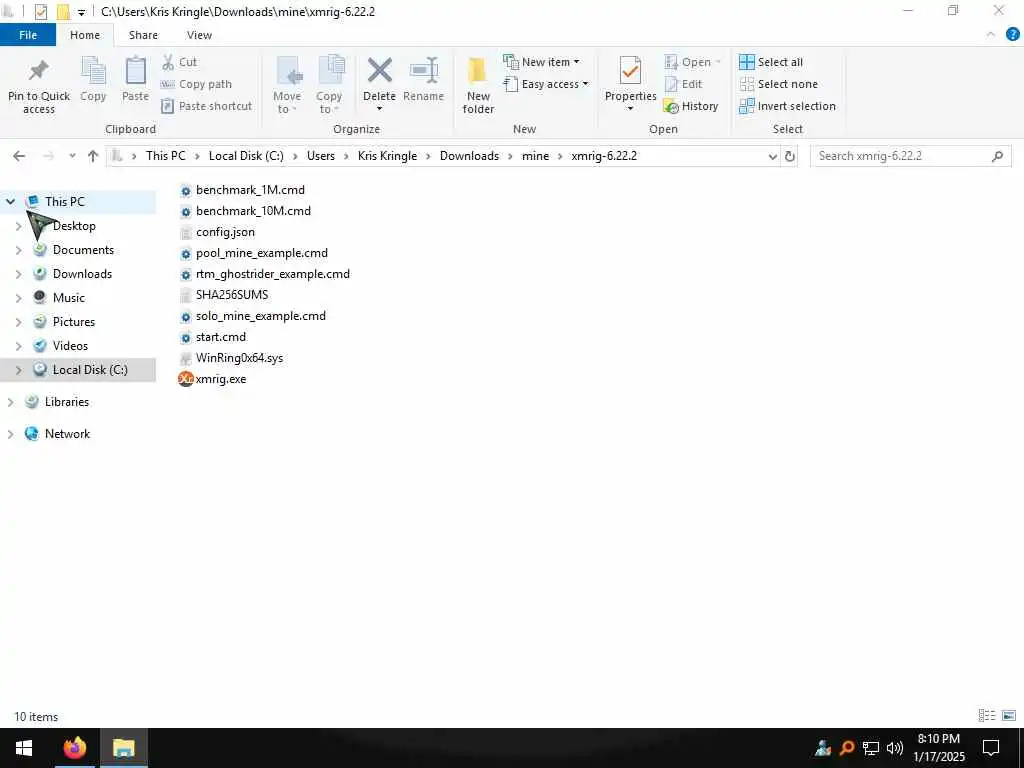This screenshot has height=768, width=1024.
Task: Go up one folder level arrow
Action: pyautogui.click(x=93, y=156)
